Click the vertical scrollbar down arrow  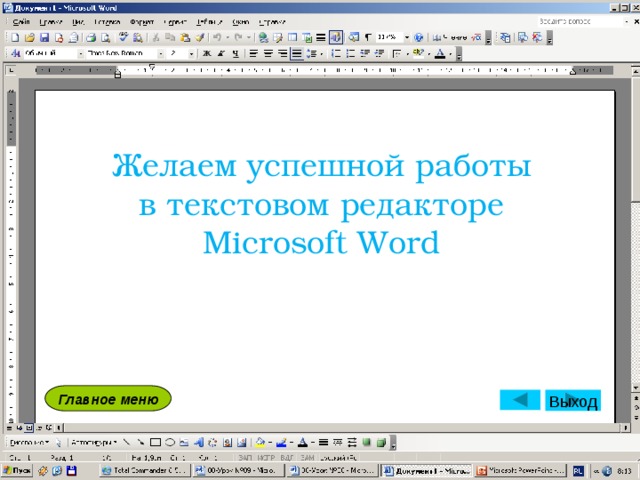(636, 388)
